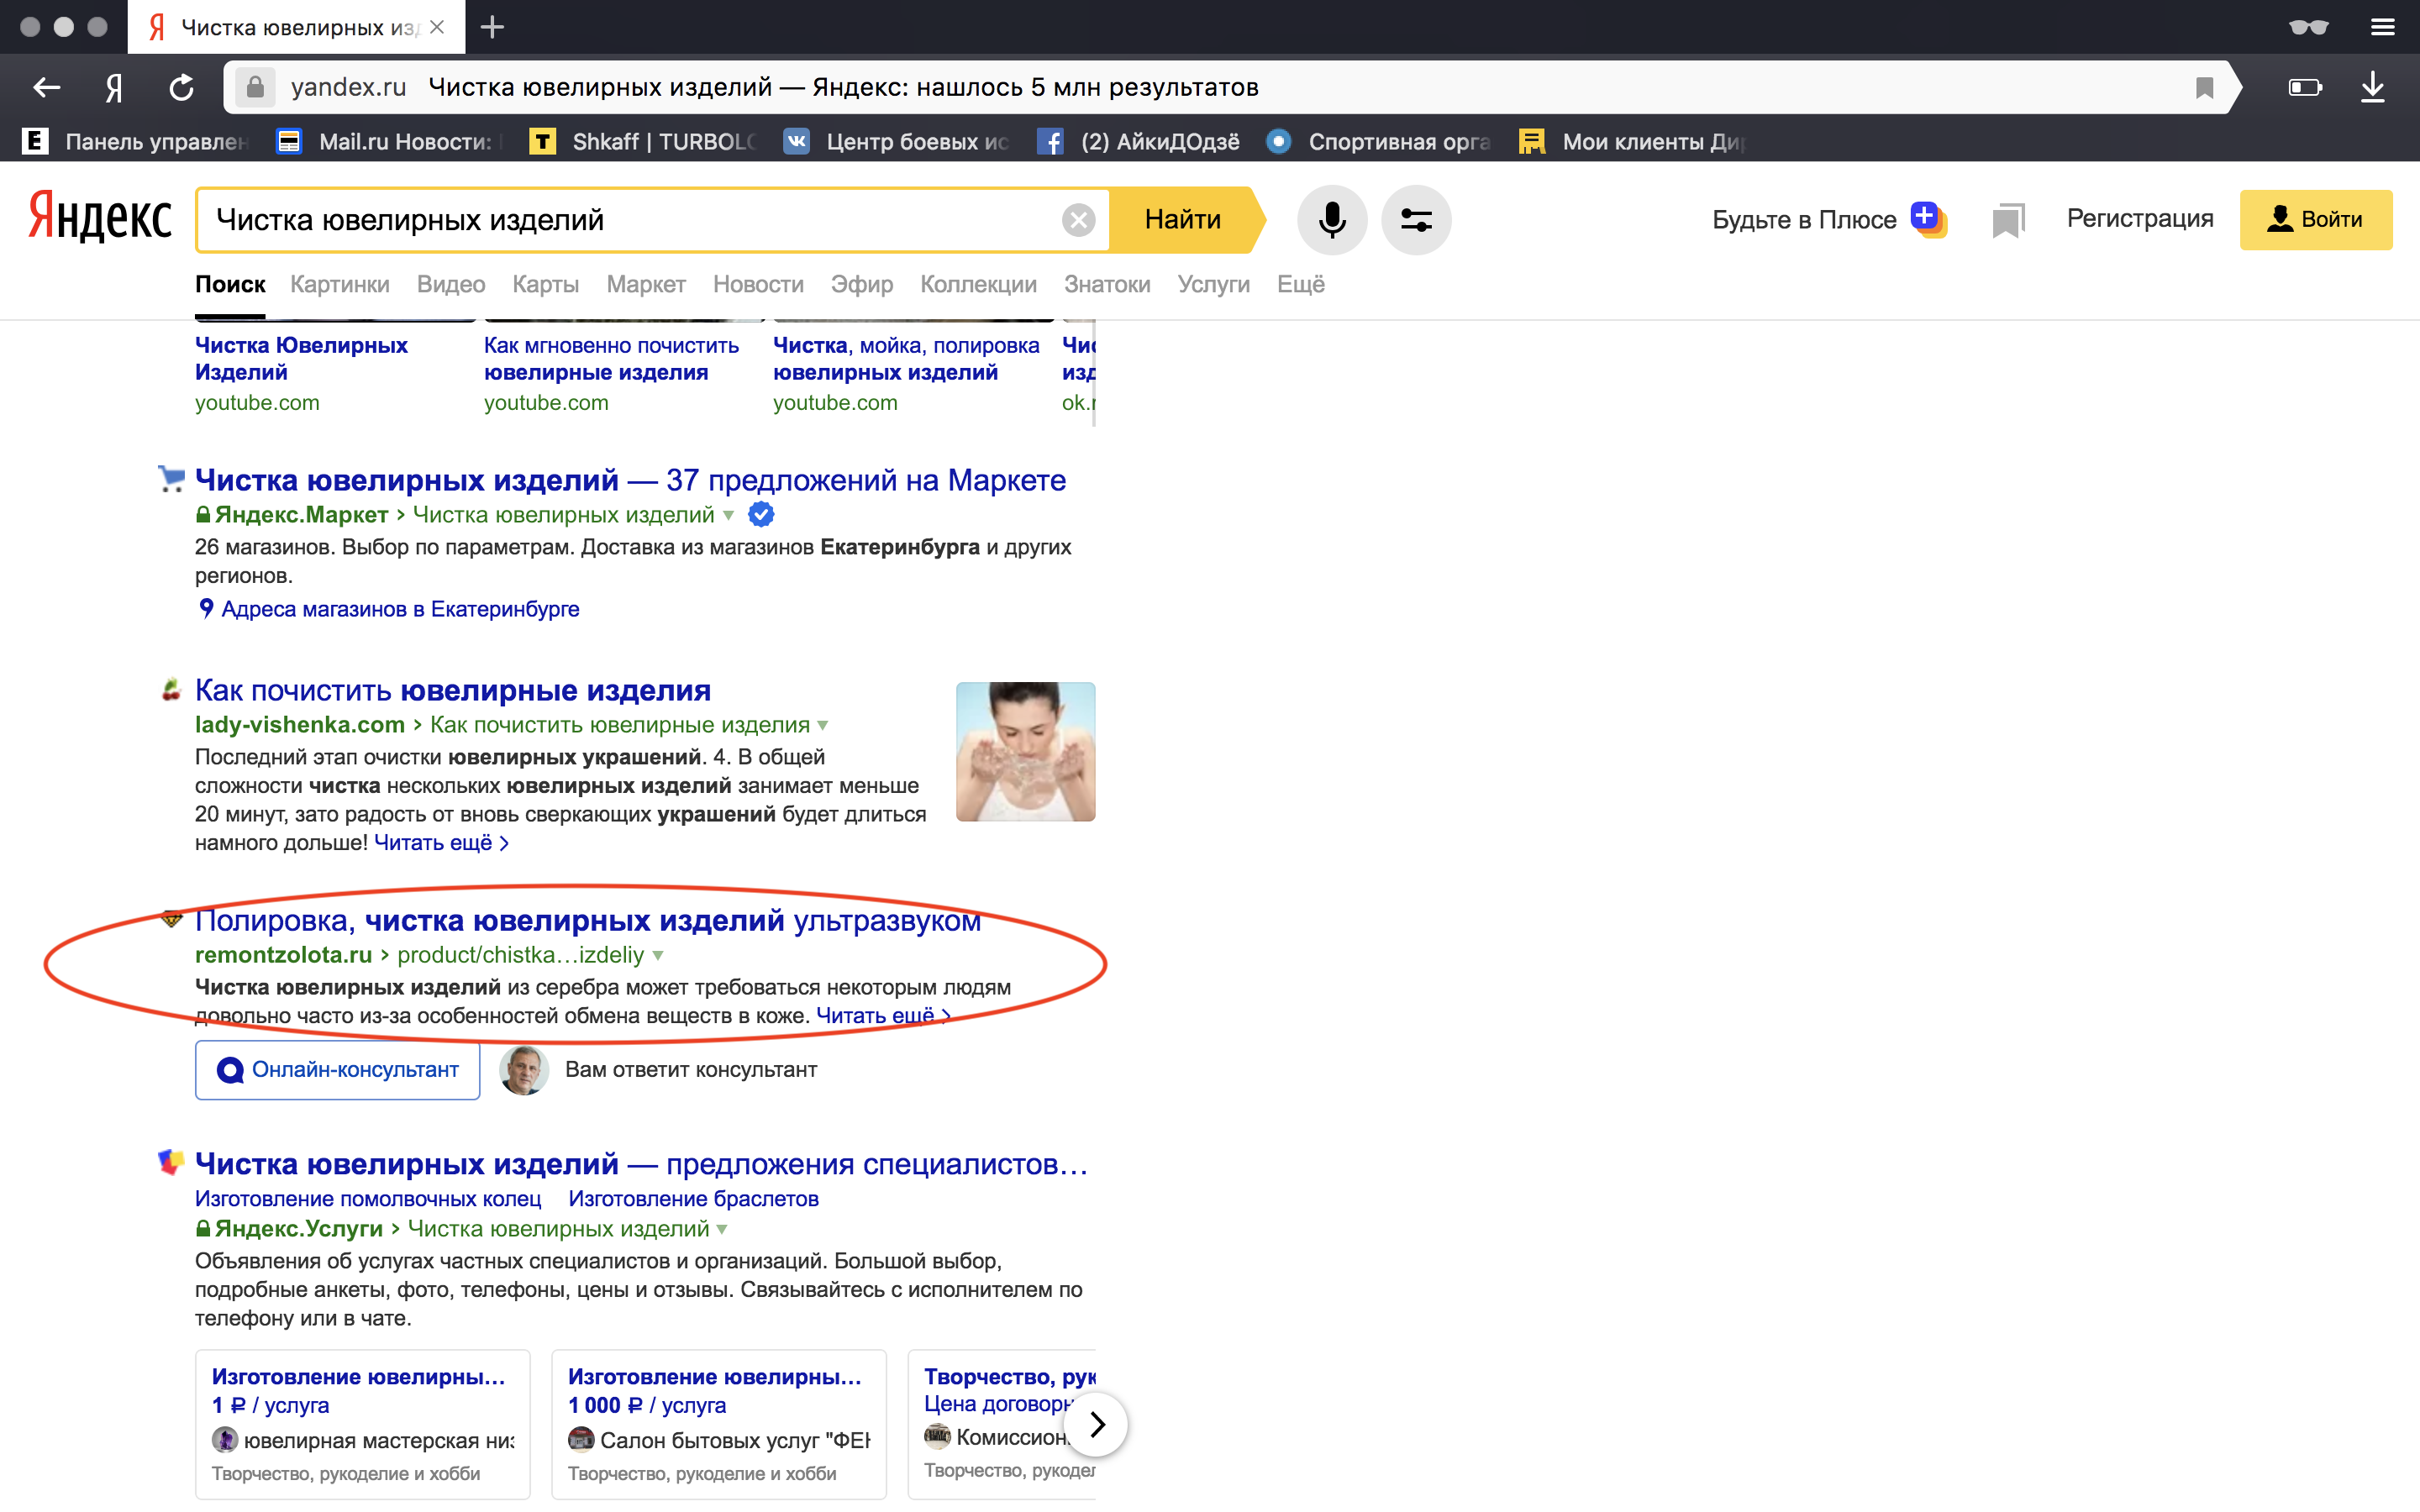Switch to the Картинки tab
The height and width of the screenshot is (1512, 2420).
pos(339,284)
